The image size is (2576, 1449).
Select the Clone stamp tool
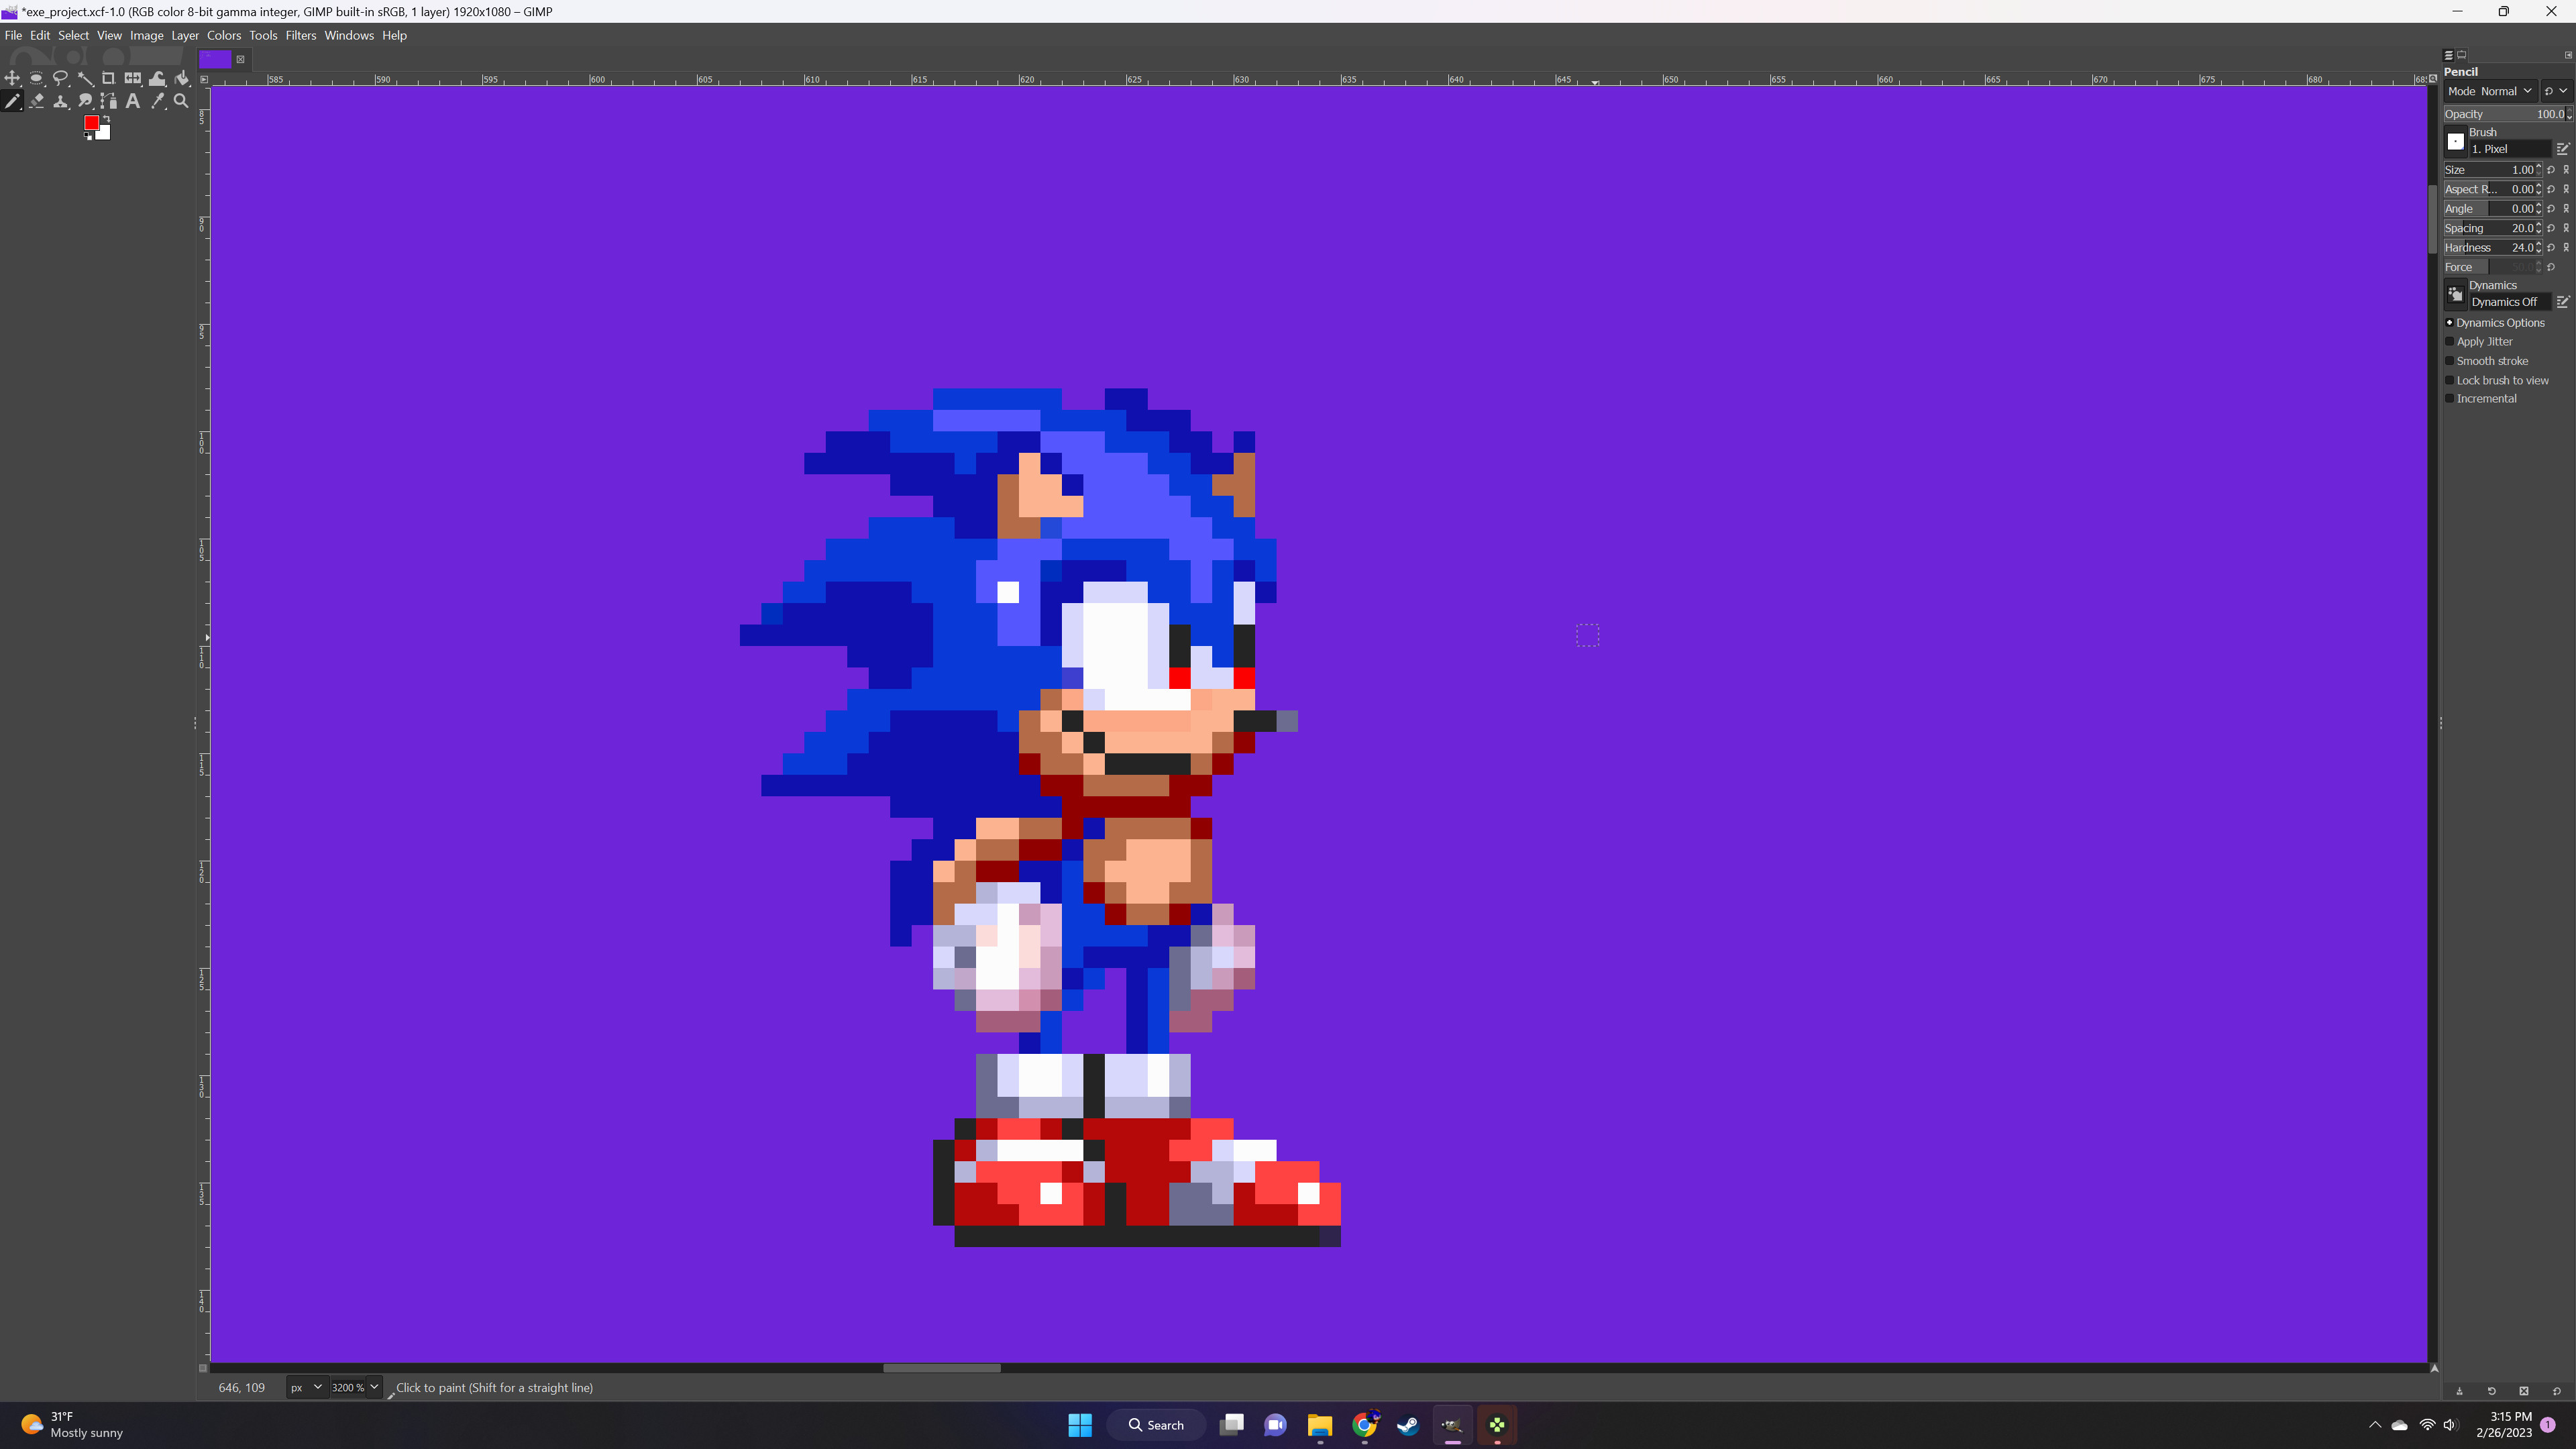click(60, 100)
